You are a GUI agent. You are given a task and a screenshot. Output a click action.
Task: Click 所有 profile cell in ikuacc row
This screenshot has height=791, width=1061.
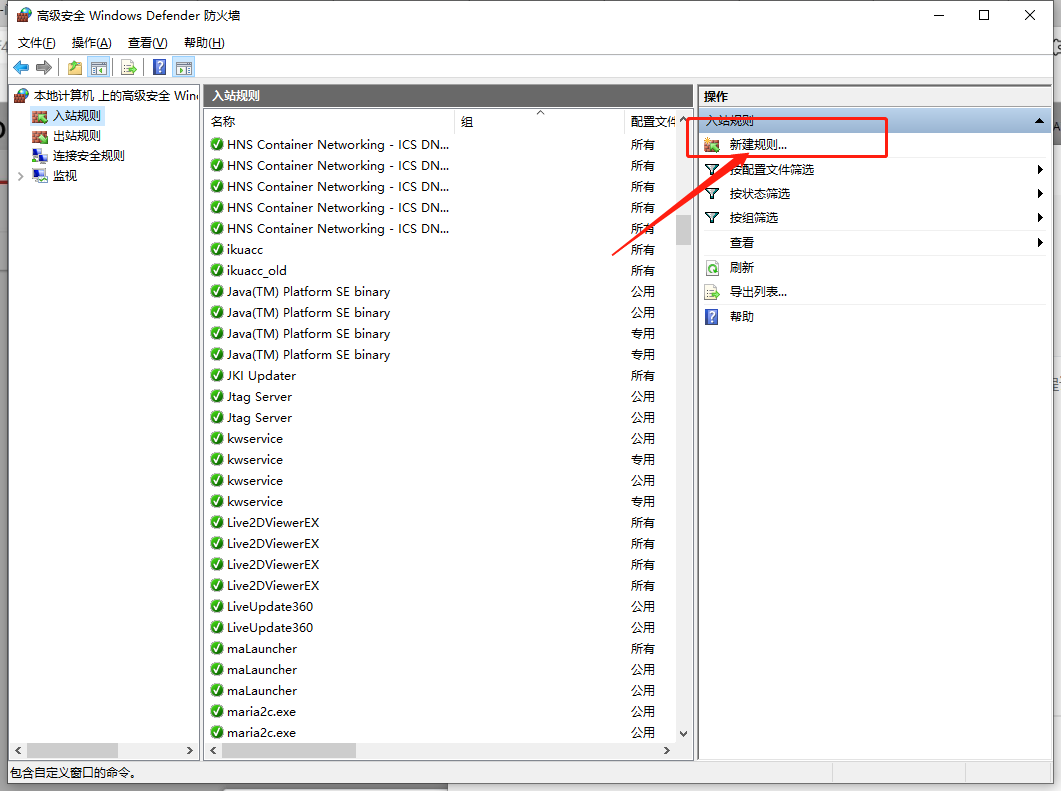pyautogui.click(x=643, y=249)
